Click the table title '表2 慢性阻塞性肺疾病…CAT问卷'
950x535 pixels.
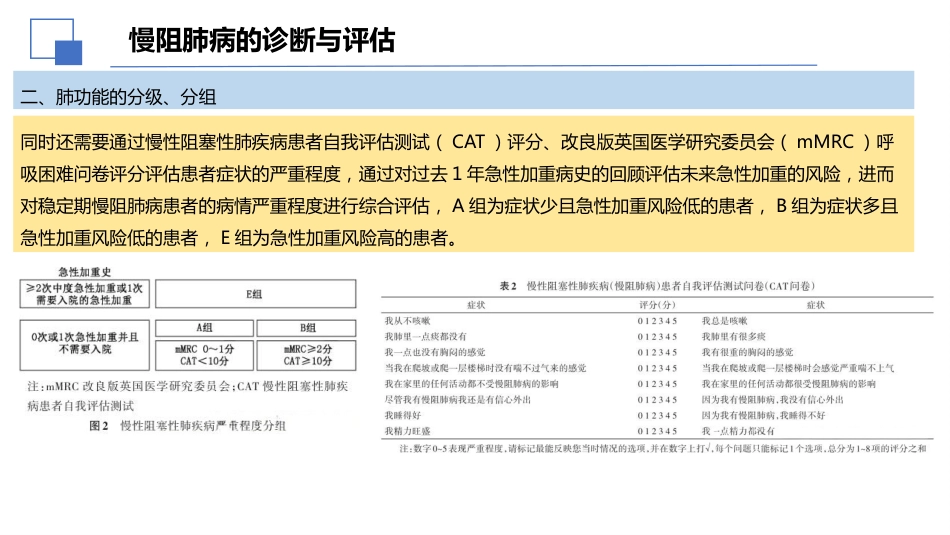(657, 286)
